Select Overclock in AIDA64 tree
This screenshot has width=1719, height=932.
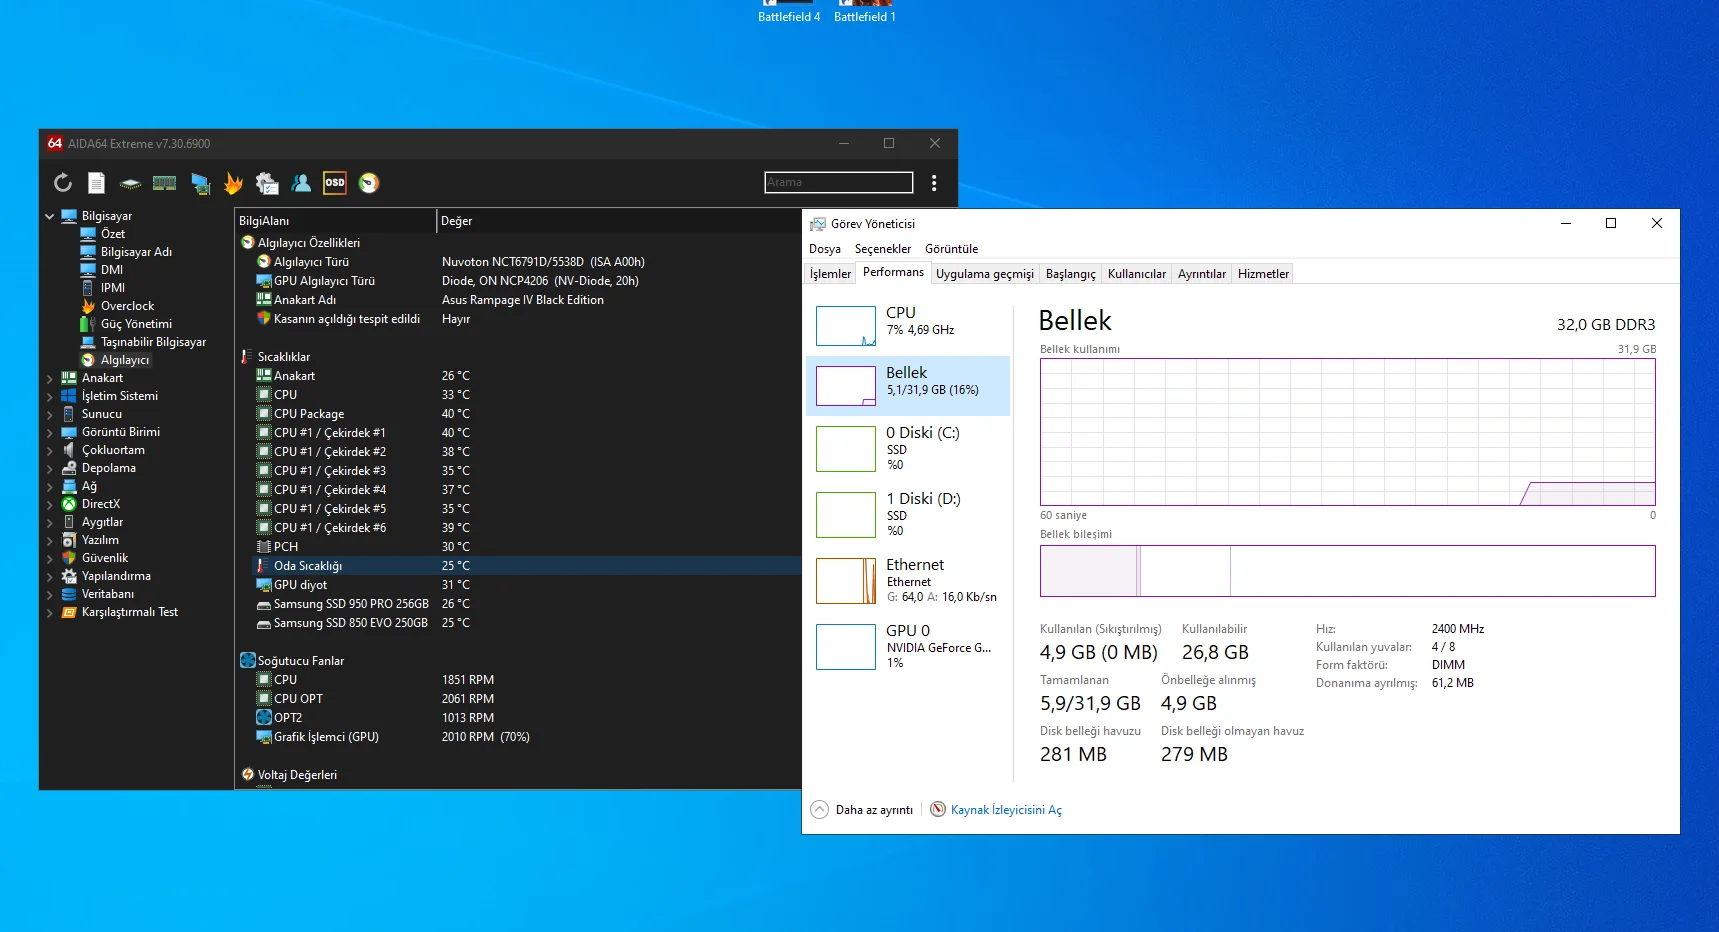[x=127, y=306]
